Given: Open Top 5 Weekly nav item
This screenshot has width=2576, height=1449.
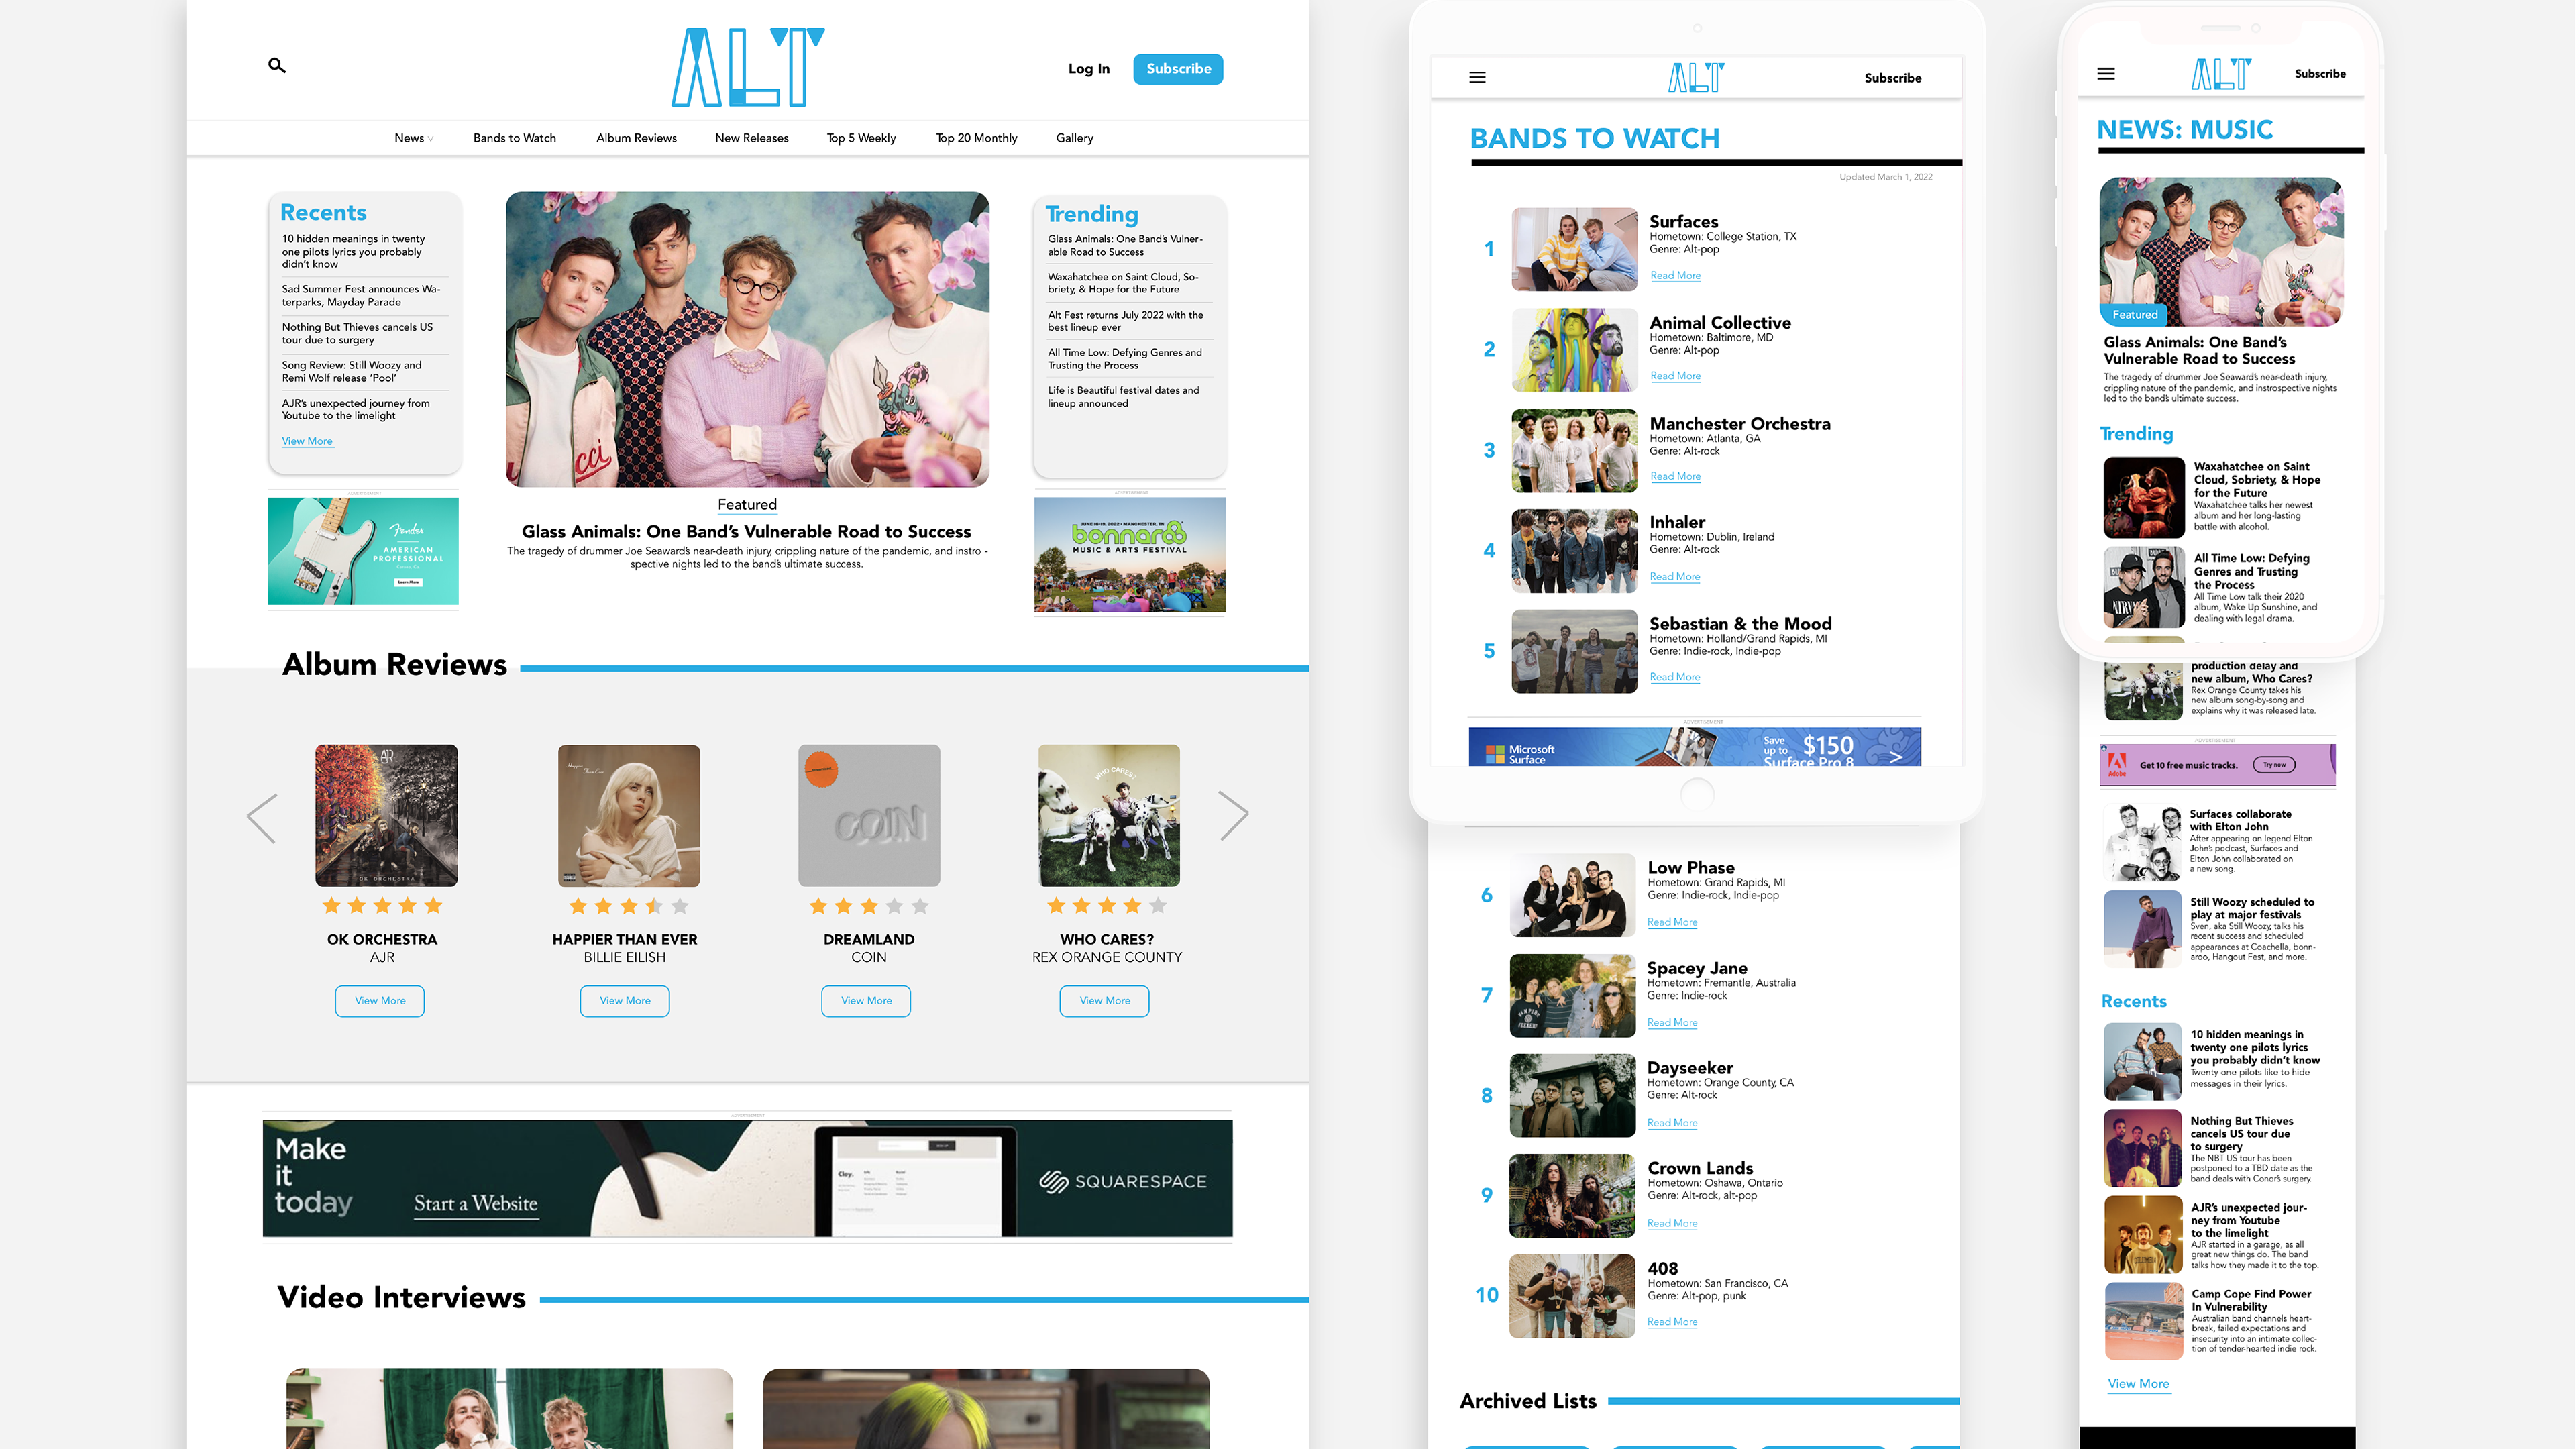Looking at the screenshot, I should click(x=861, y=138).
